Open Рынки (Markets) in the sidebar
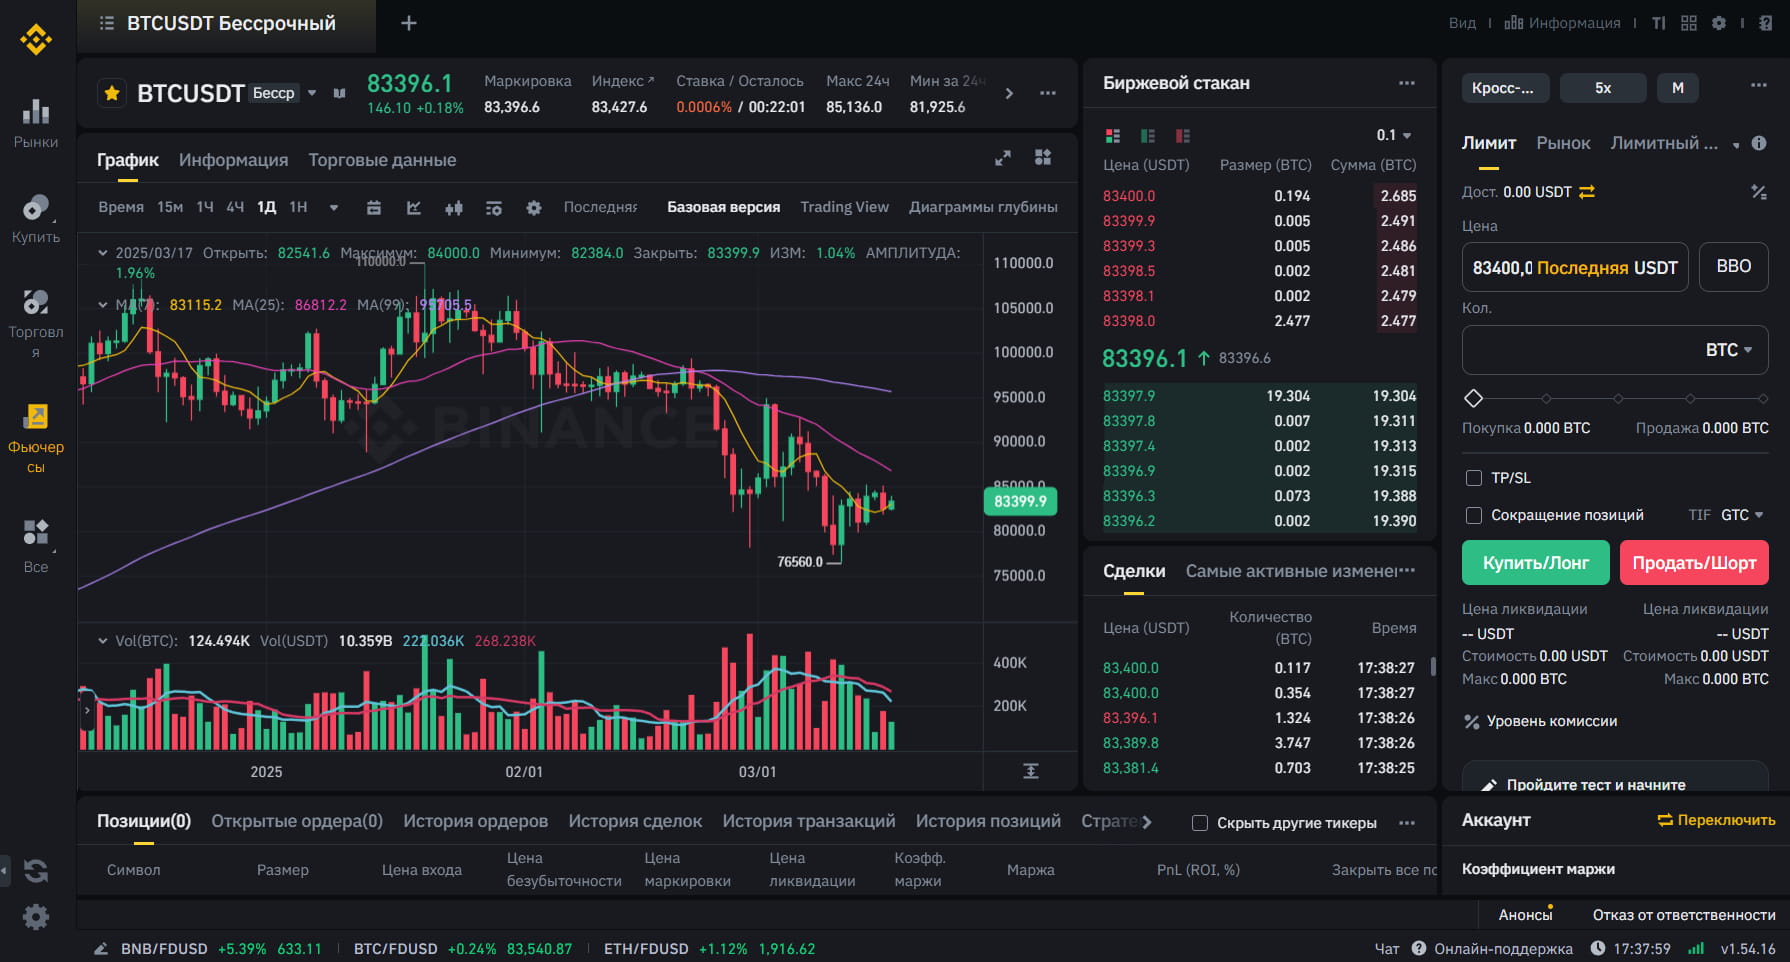This screenshot has width=1790, height=962. tap(36, 124)
